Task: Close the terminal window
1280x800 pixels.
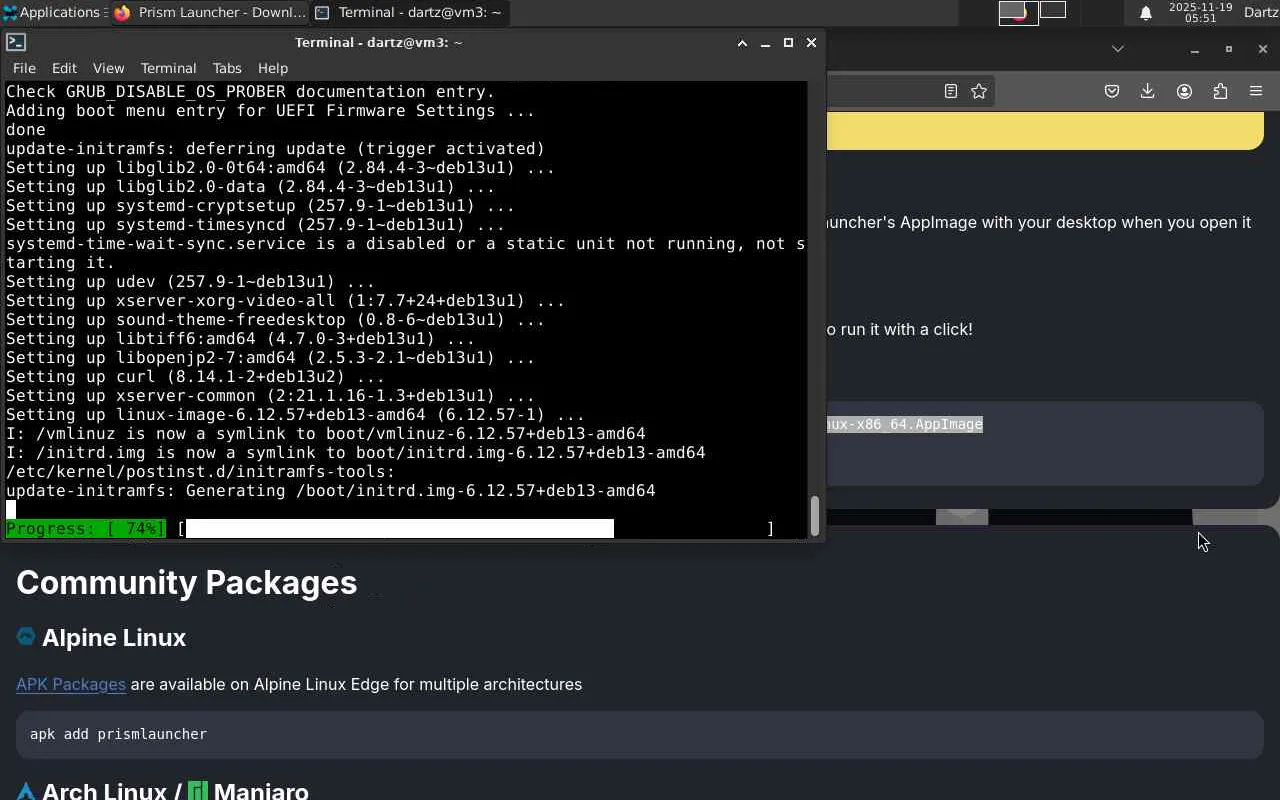Action: pyautogui.click(x=811, y=43)
